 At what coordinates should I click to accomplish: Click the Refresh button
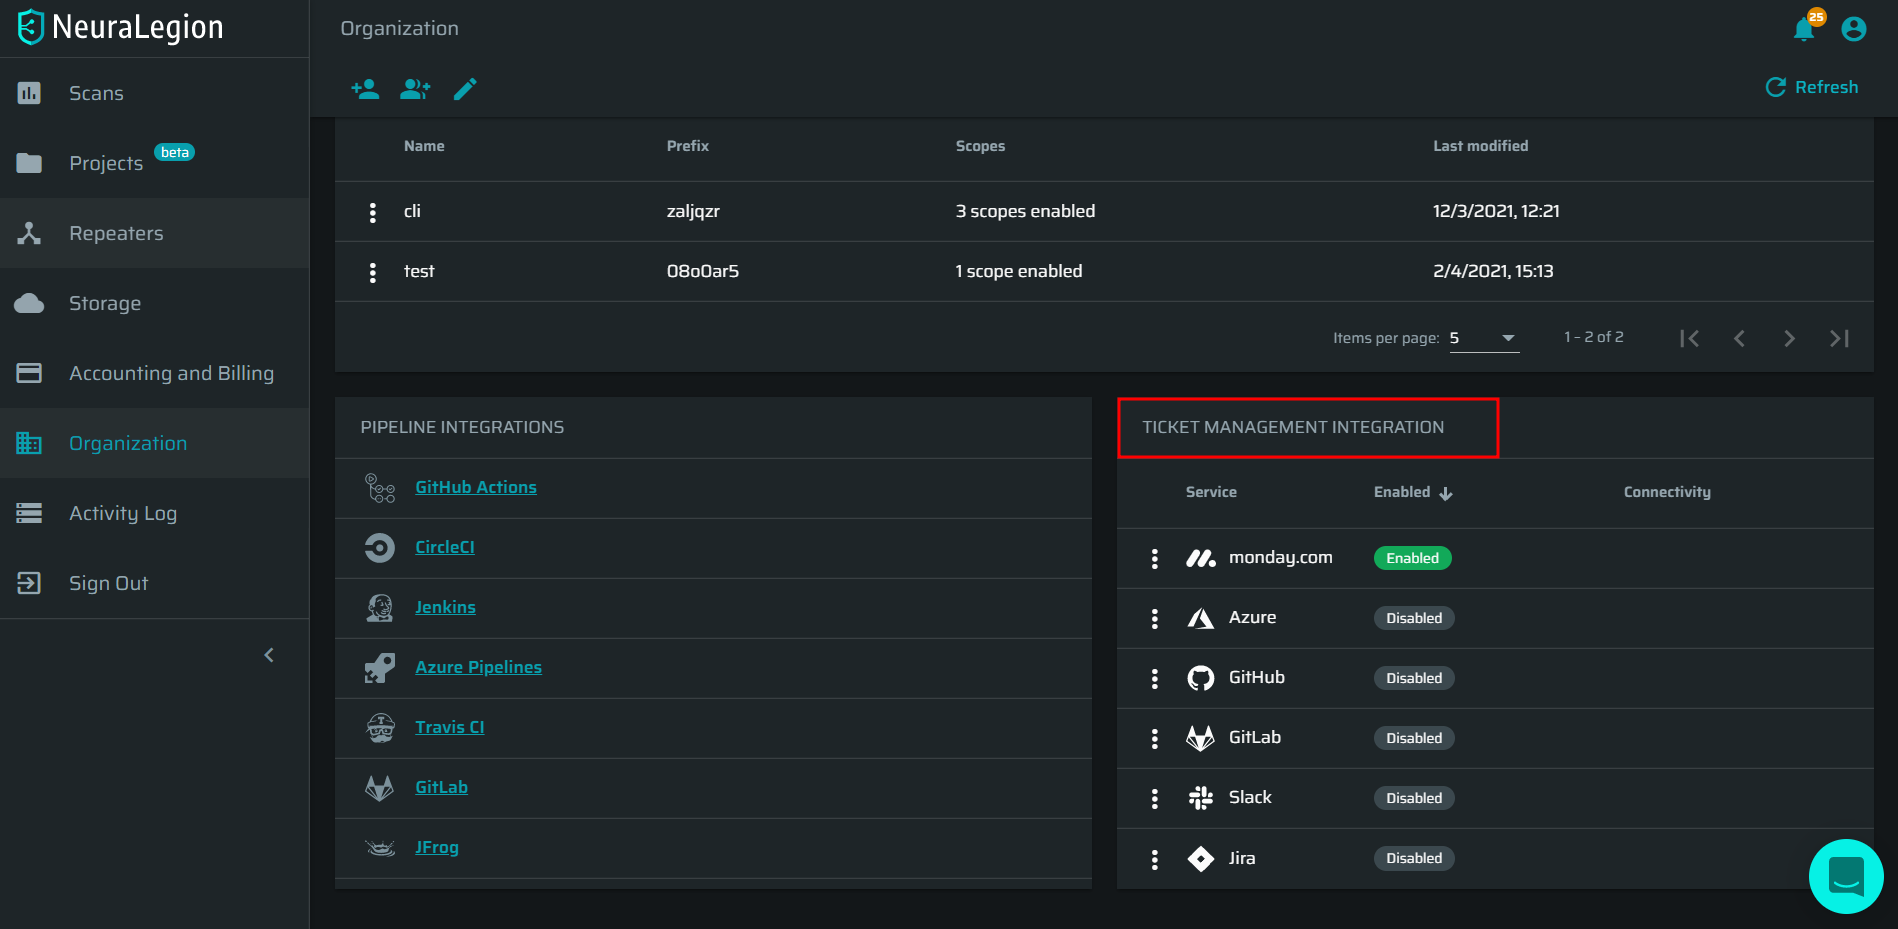pyautogui.click(x=1812, y=87)
